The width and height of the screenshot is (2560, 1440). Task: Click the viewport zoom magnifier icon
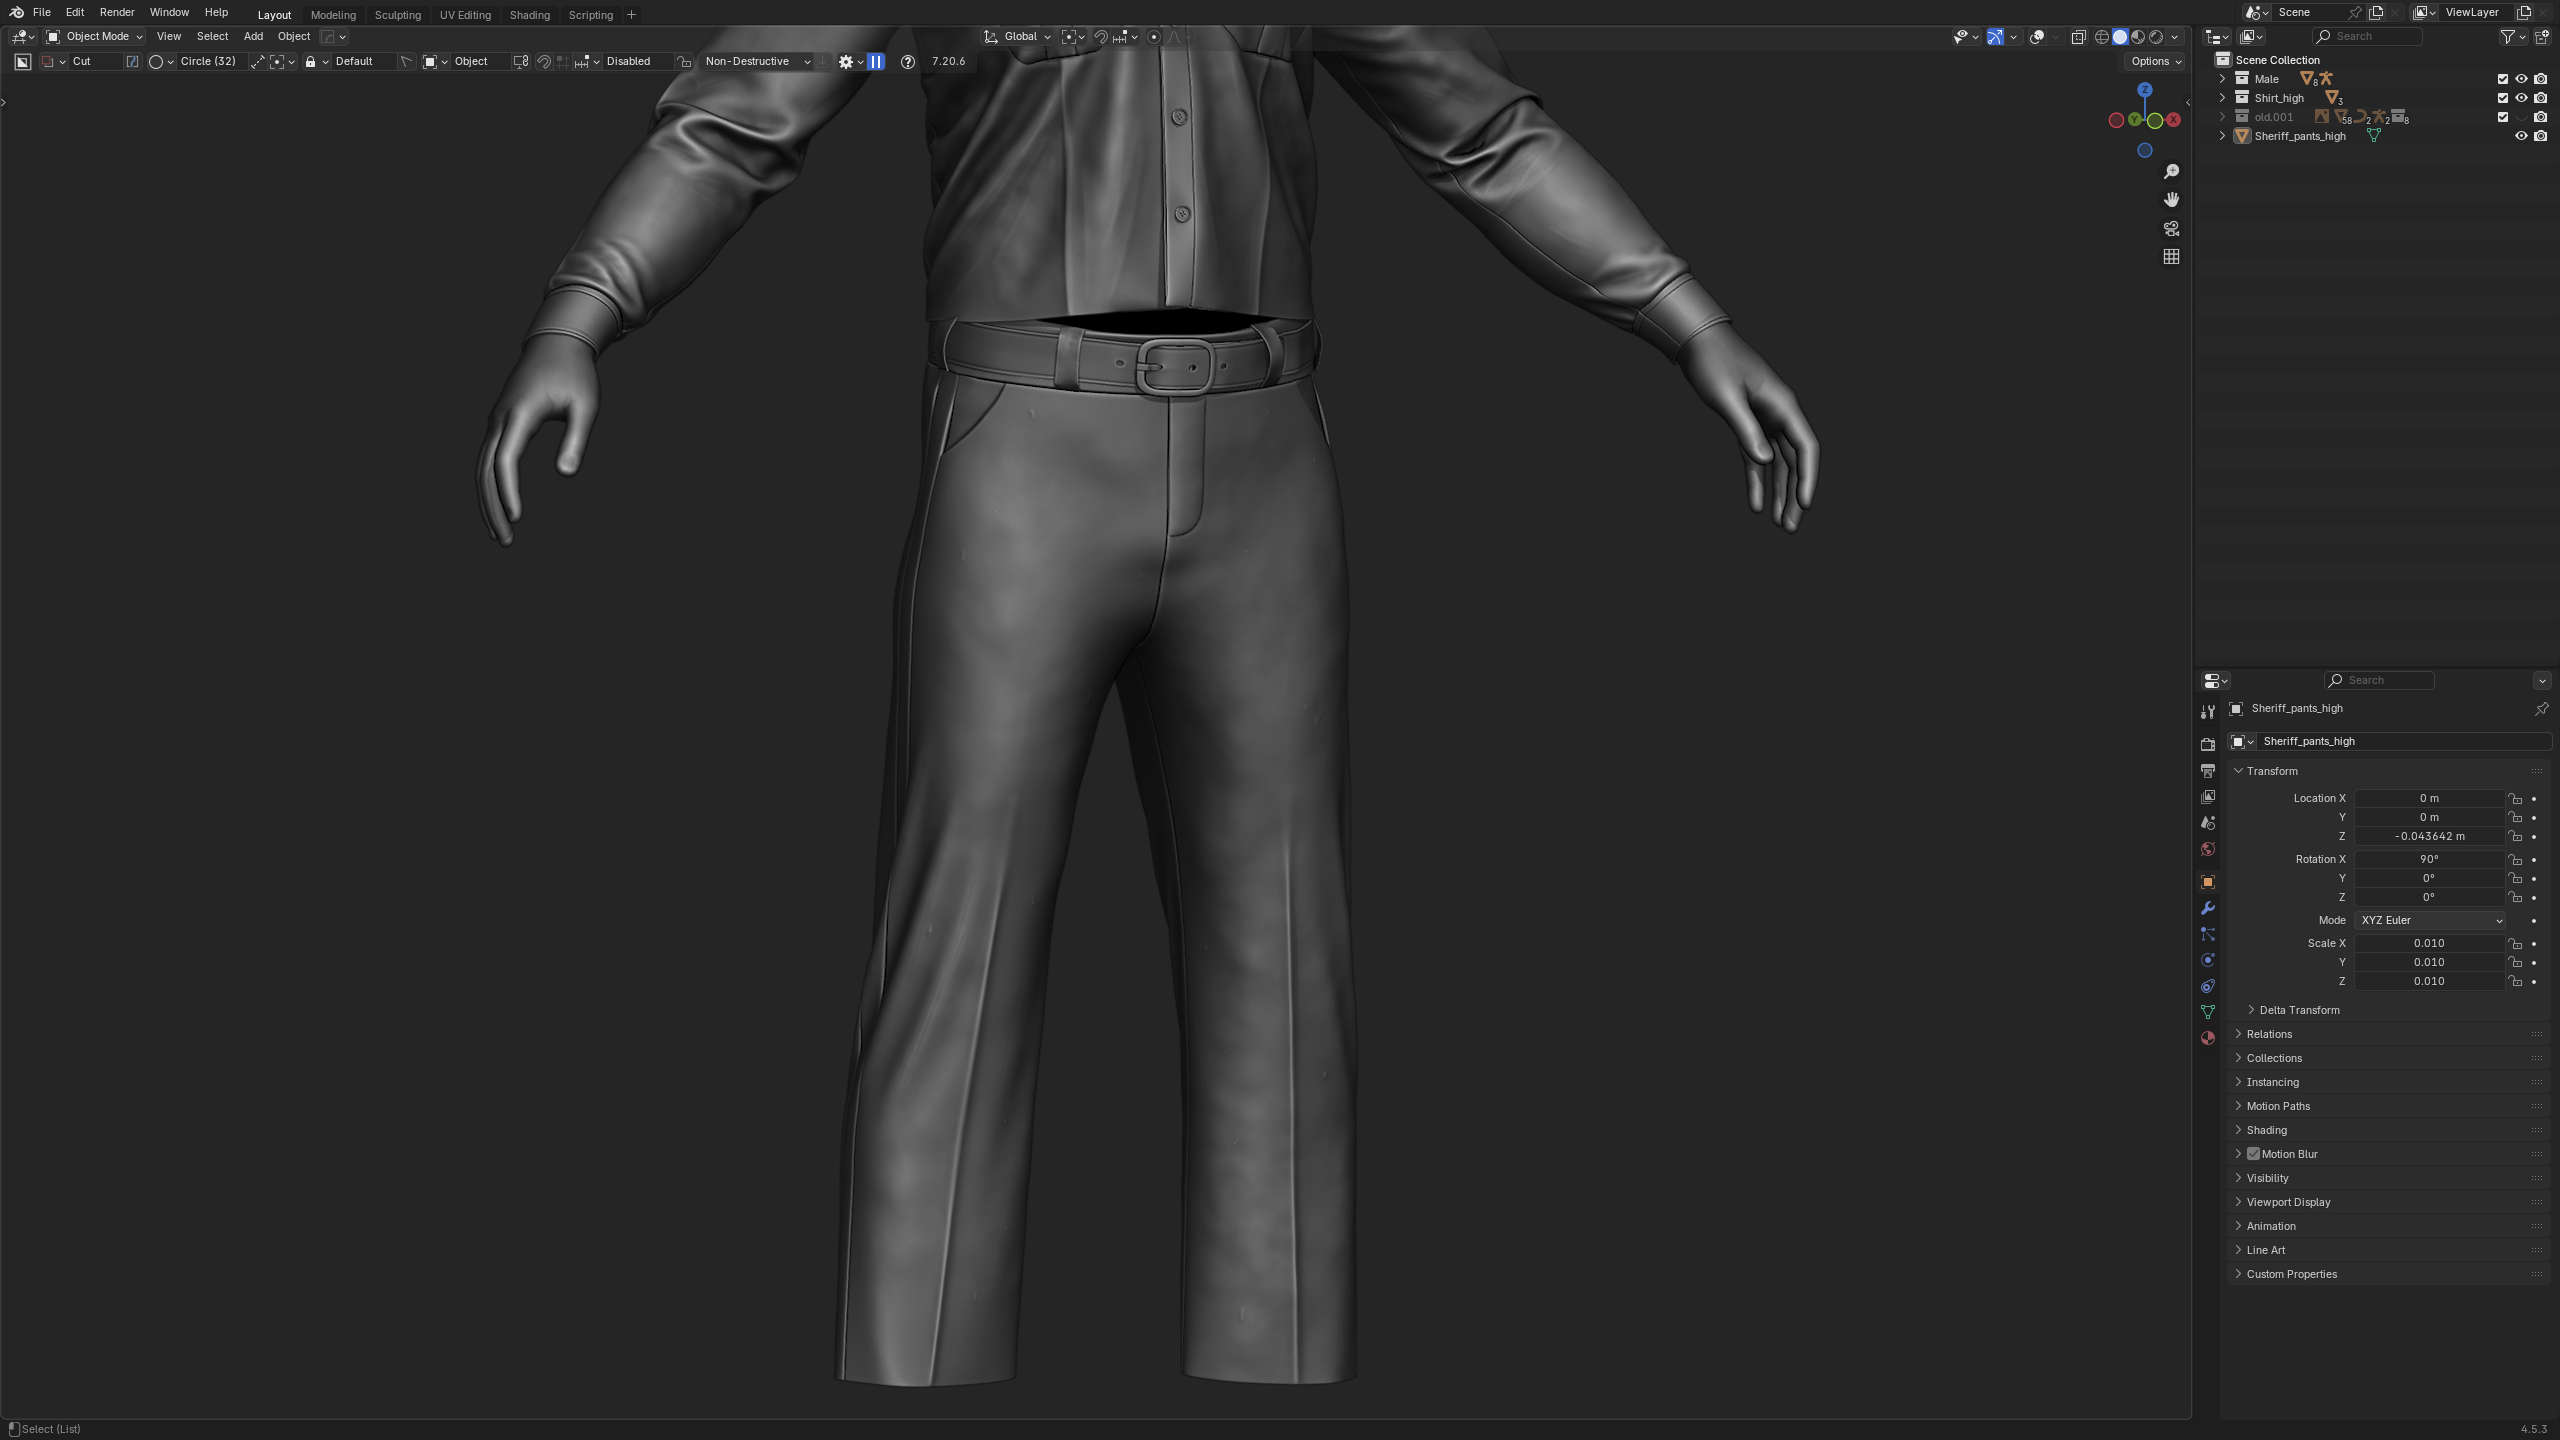[2171, 172]
